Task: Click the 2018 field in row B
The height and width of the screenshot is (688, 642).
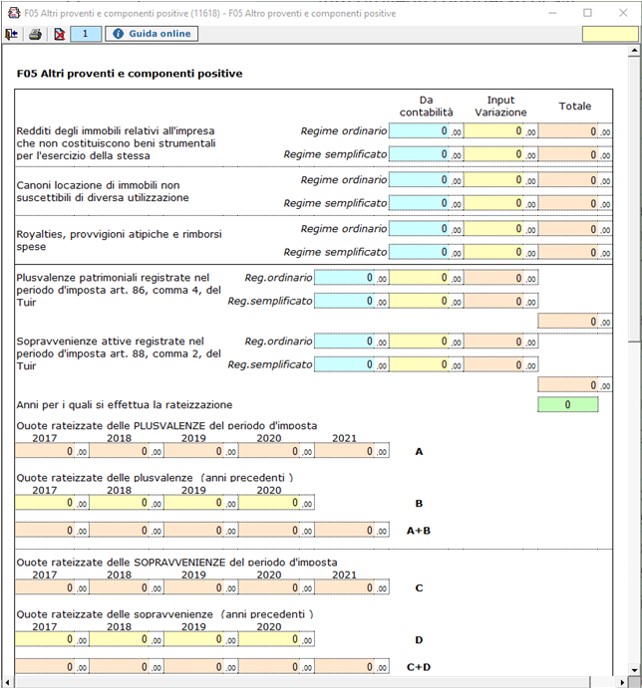Action: [x=127, y=503]
